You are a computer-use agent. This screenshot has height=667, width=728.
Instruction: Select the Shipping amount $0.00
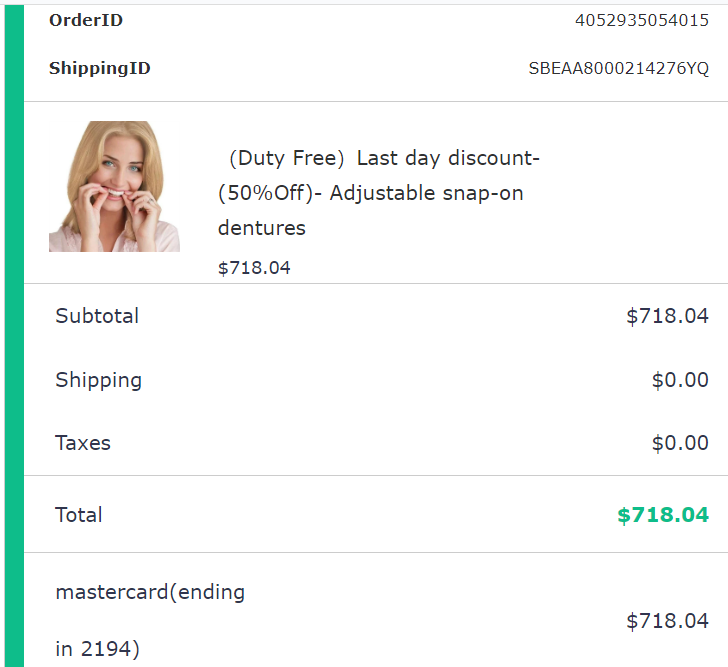pyautogui.click(x=680, y=380)
